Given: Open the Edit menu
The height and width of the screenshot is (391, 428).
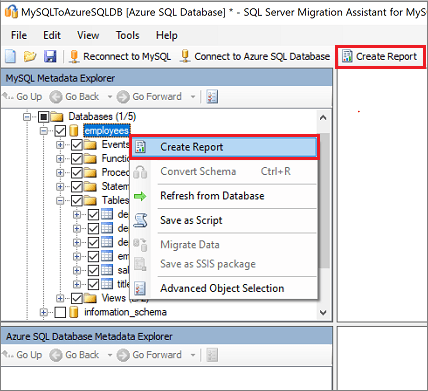Looking at the screenshot, I should [52, 35].
